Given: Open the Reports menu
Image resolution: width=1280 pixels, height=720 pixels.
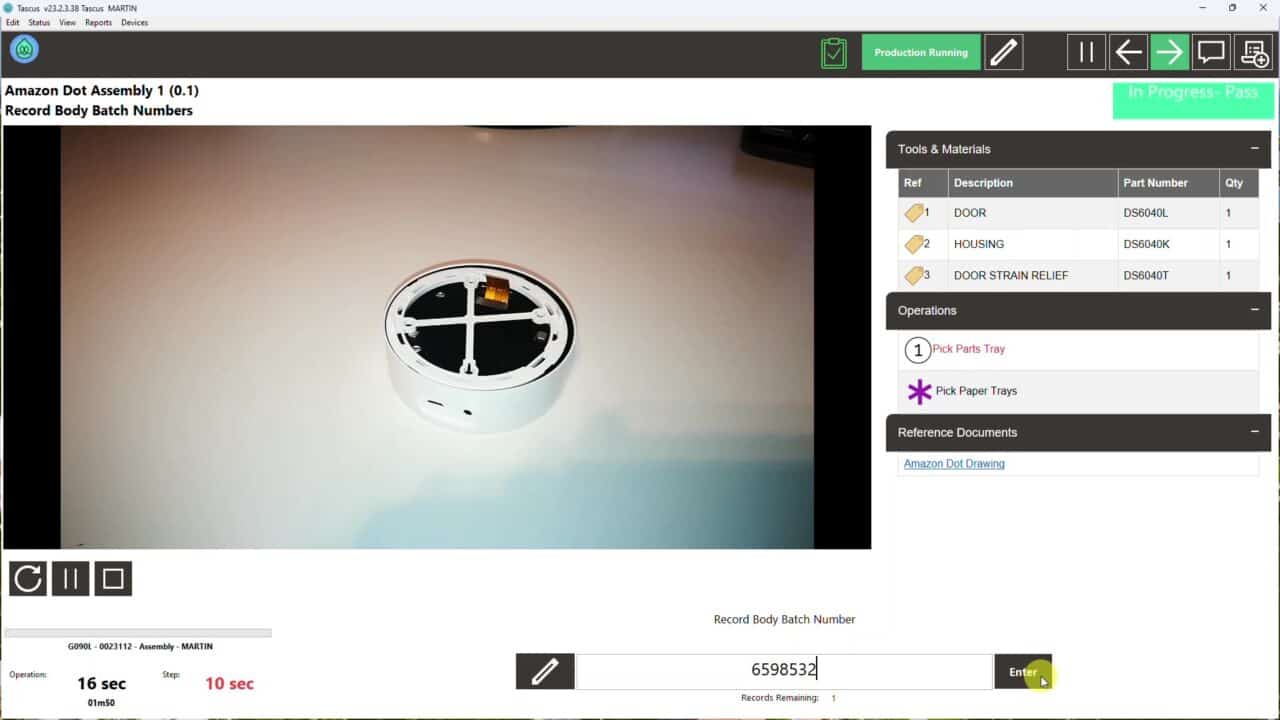Looking at the screenshot, I should pos(98,22).
